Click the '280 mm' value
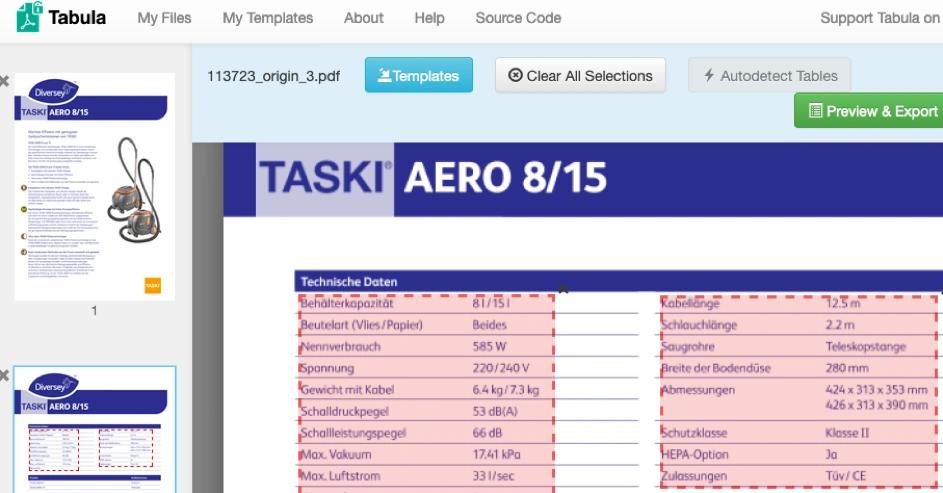 [x=848, y=368]
